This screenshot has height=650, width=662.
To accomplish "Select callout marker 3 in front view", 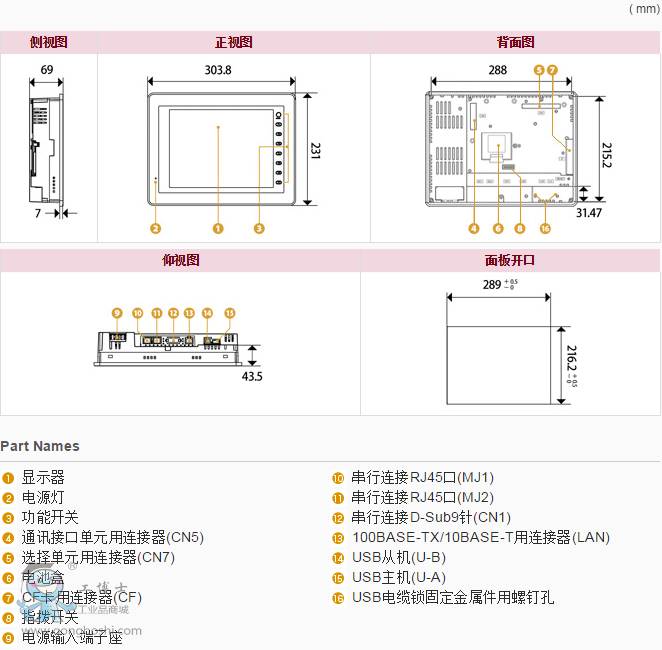I will pyautogui.click(x=259, y=229).
